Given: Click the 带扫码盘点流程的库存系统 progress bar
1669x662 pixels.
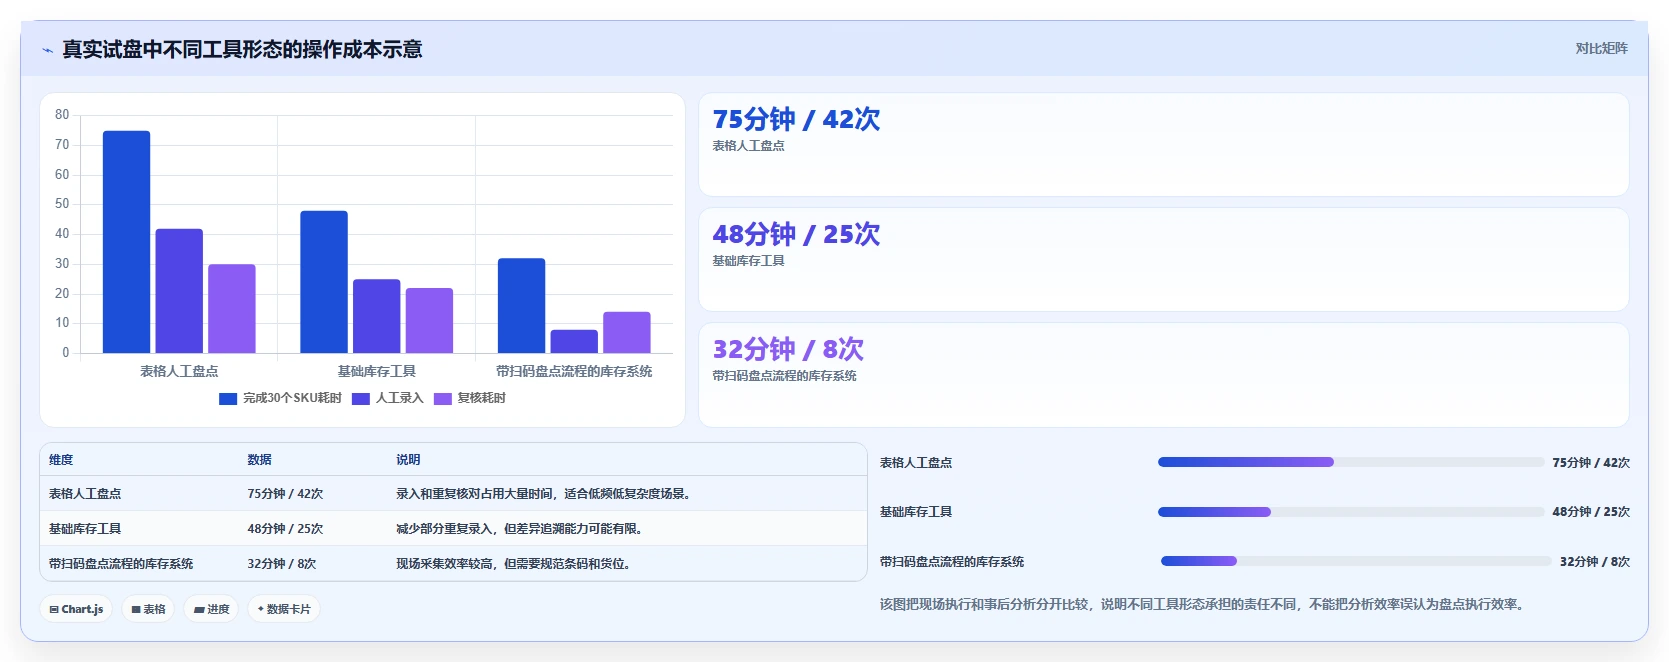Looking at the screenshot, I should click(1356, 561).
